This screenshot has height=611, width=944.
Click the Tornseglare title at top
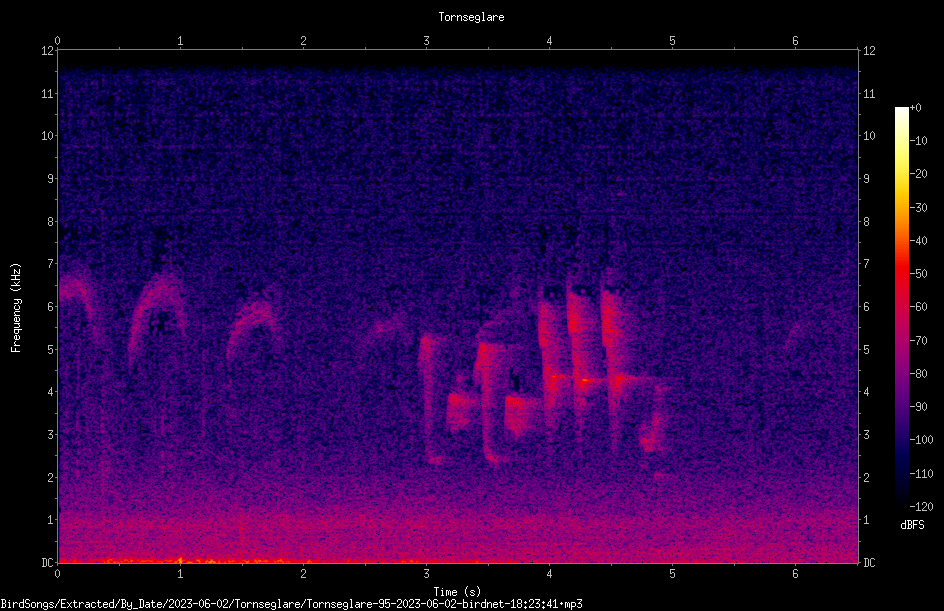coord(471,17)
